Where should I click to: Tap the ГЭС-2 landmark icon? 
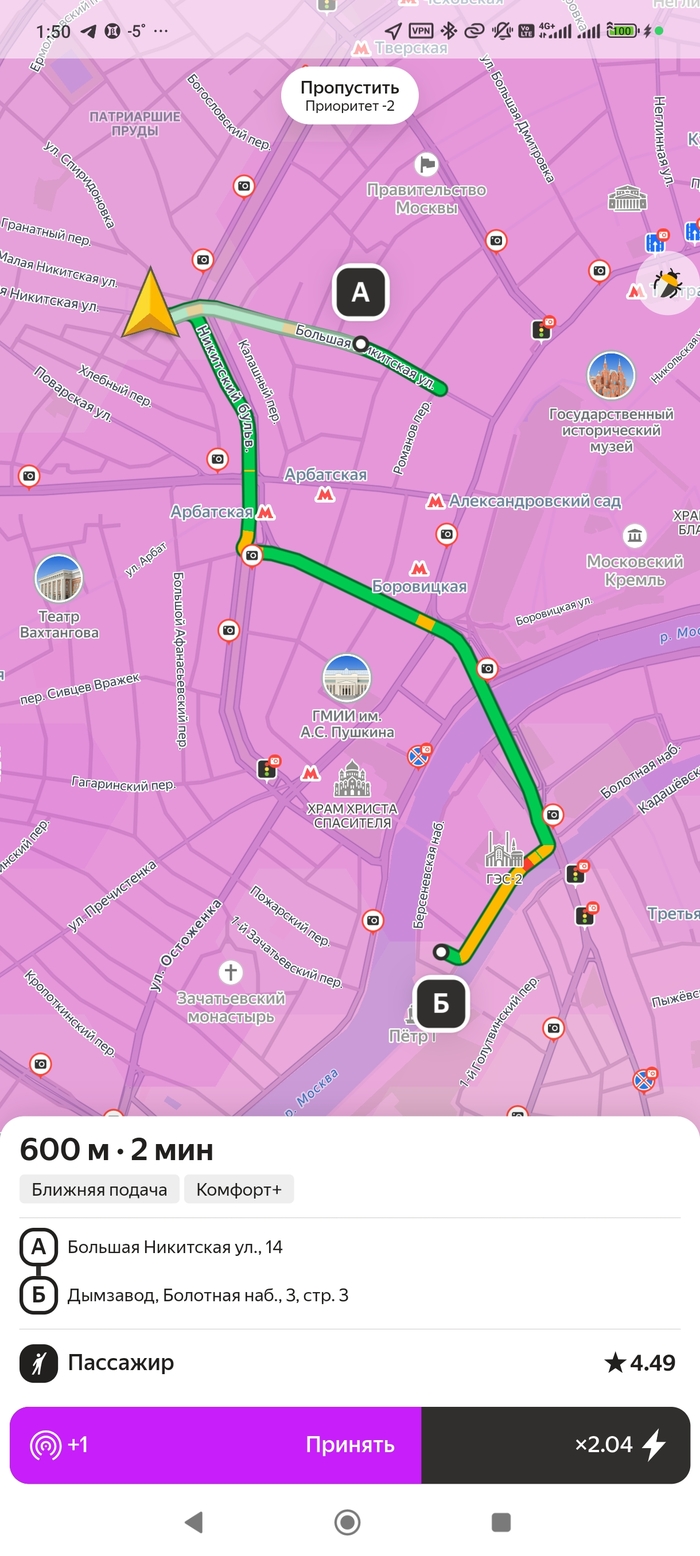click(x=505, y=850)
